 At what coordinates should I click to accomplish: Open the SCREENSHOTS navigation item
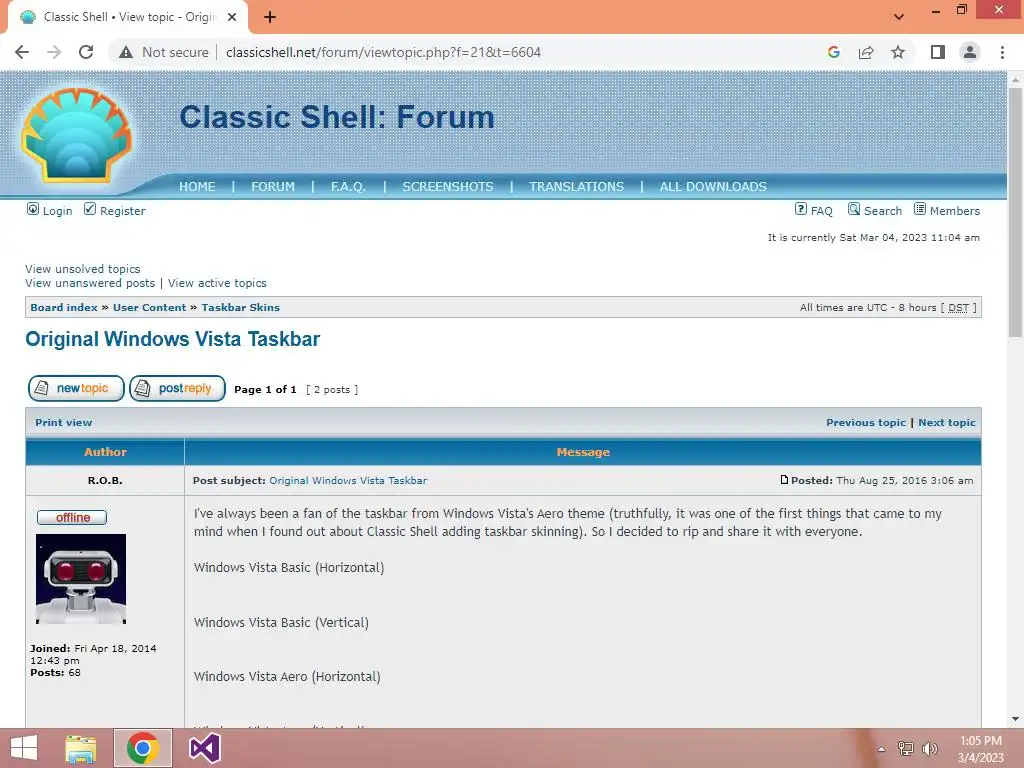click(448, 187)
